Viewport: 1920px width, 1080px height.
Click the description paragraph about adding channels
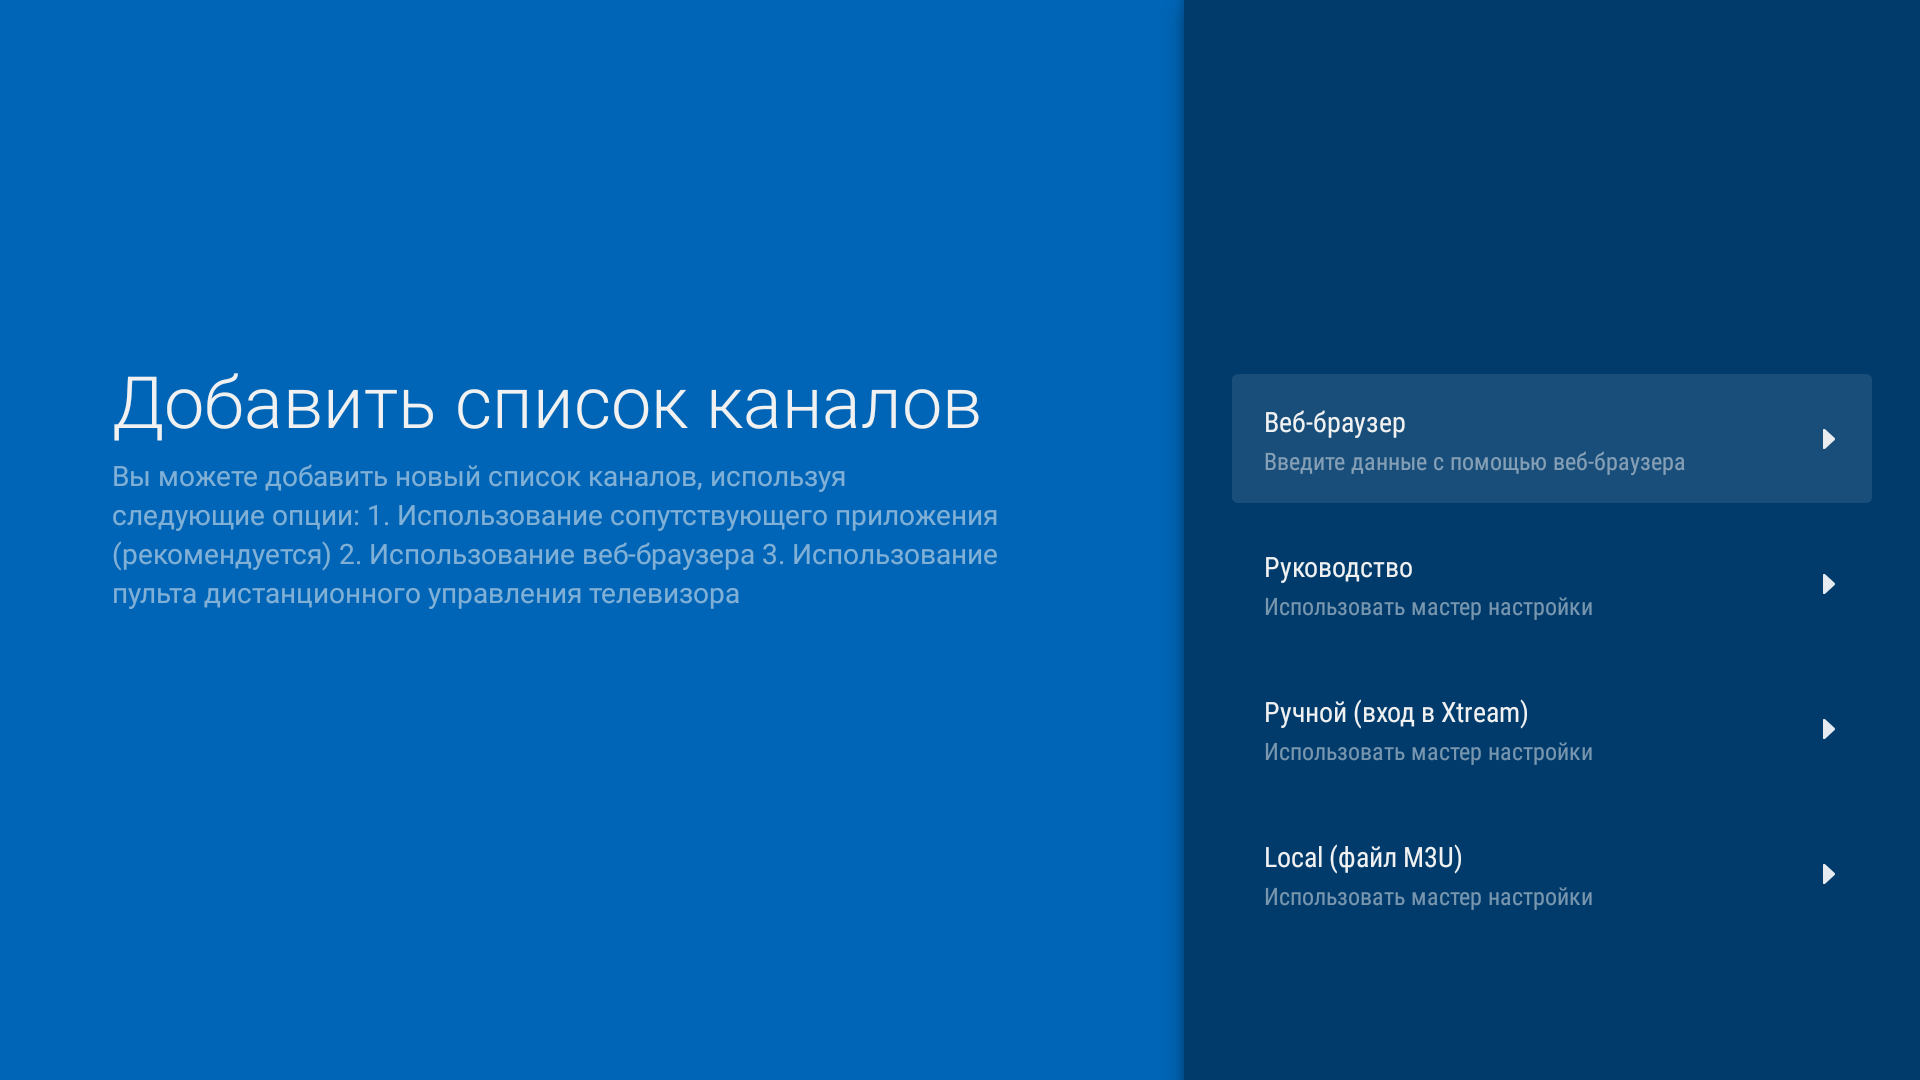[x=555, y=535]
